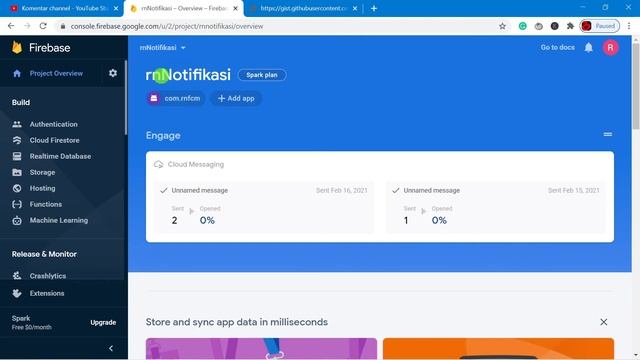This screenshot has height=360, width=640.
Task: Open notifications bell icon
Action: pyautogui.click(x=588, y=48)
